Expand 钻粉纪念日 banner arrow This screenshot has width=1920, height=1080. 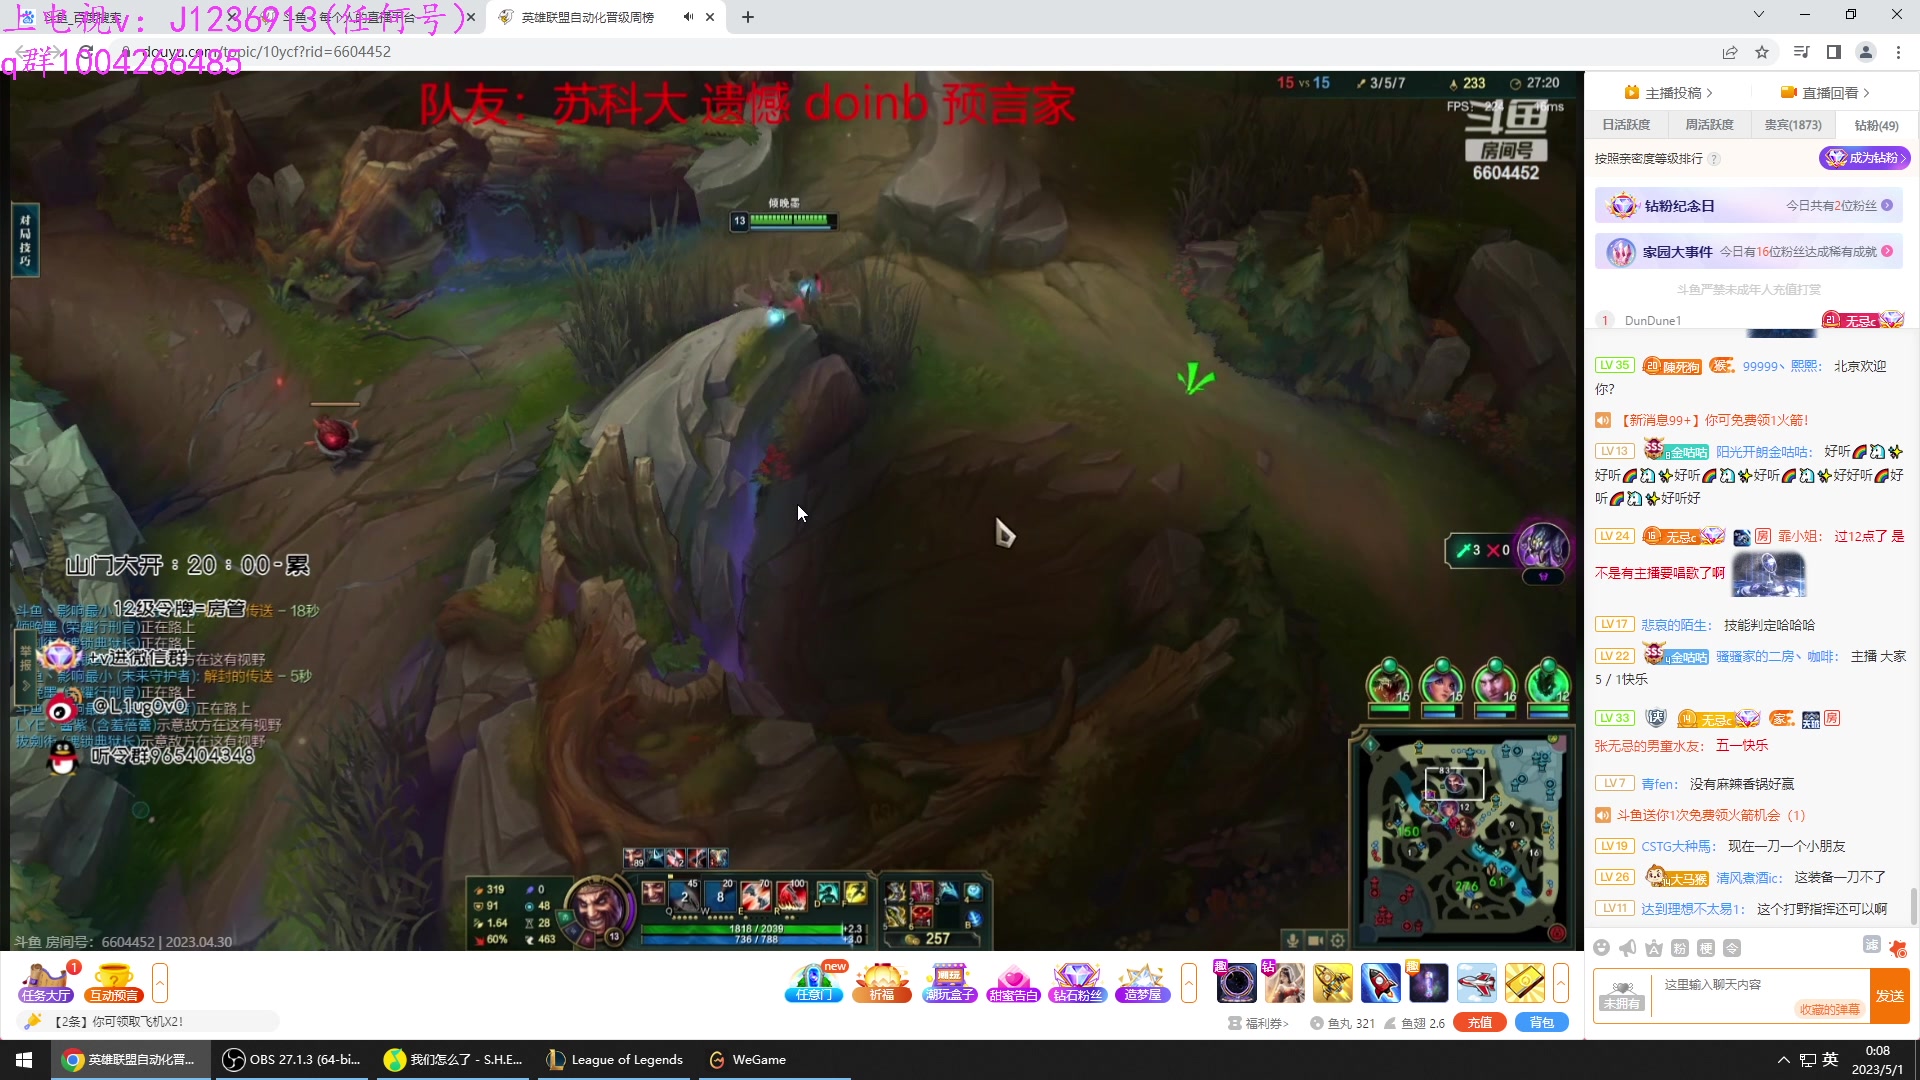pyautogui.click(x=1887, y=205)
